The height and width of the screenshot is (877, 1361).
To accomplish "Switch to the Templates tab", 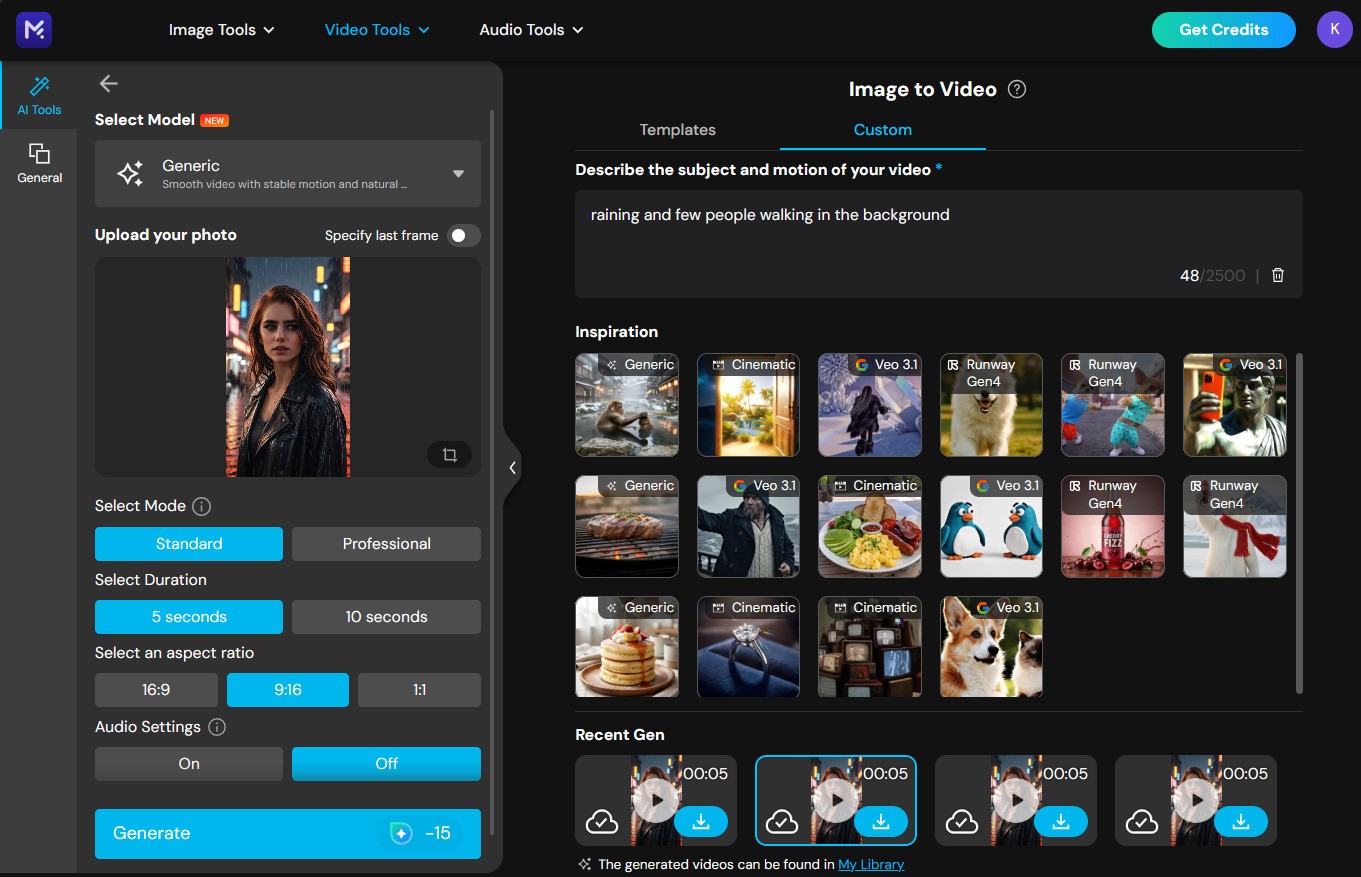I will 677,130.
